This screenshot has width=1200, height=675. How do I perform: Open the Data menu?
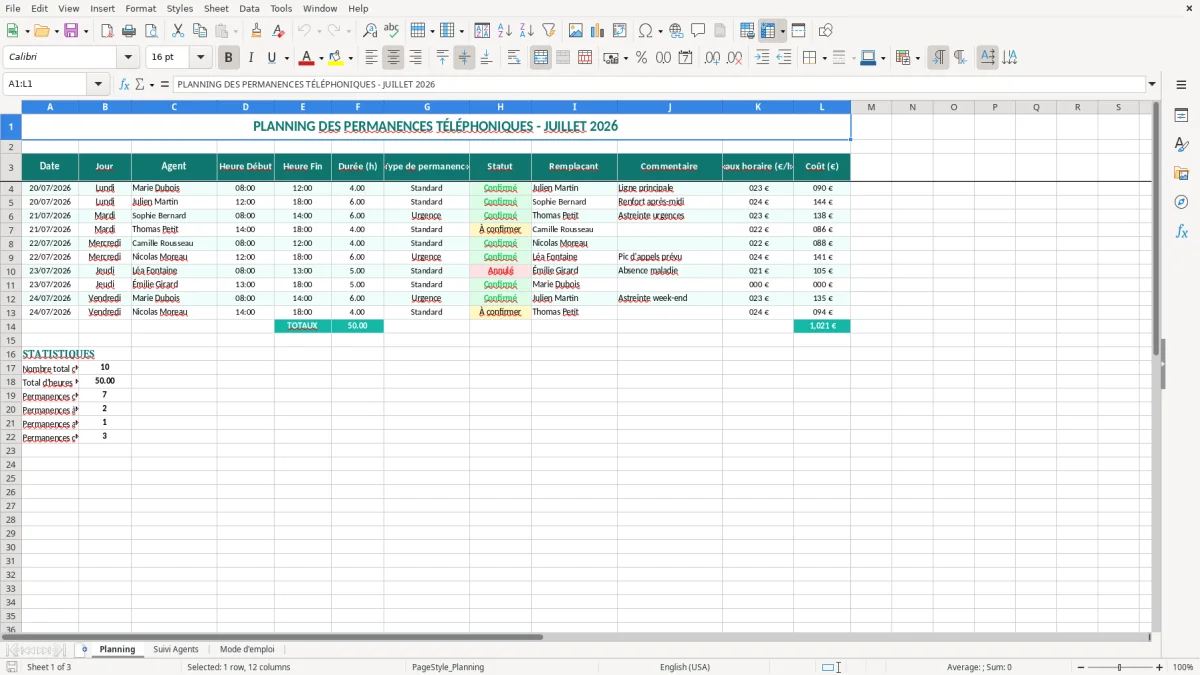[x=249, y=8]
